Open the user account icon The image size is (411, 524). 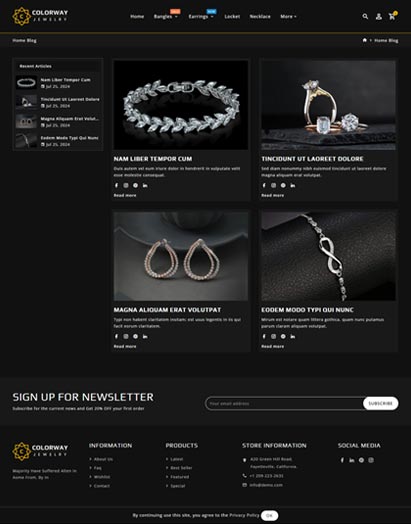click(379, 16)
